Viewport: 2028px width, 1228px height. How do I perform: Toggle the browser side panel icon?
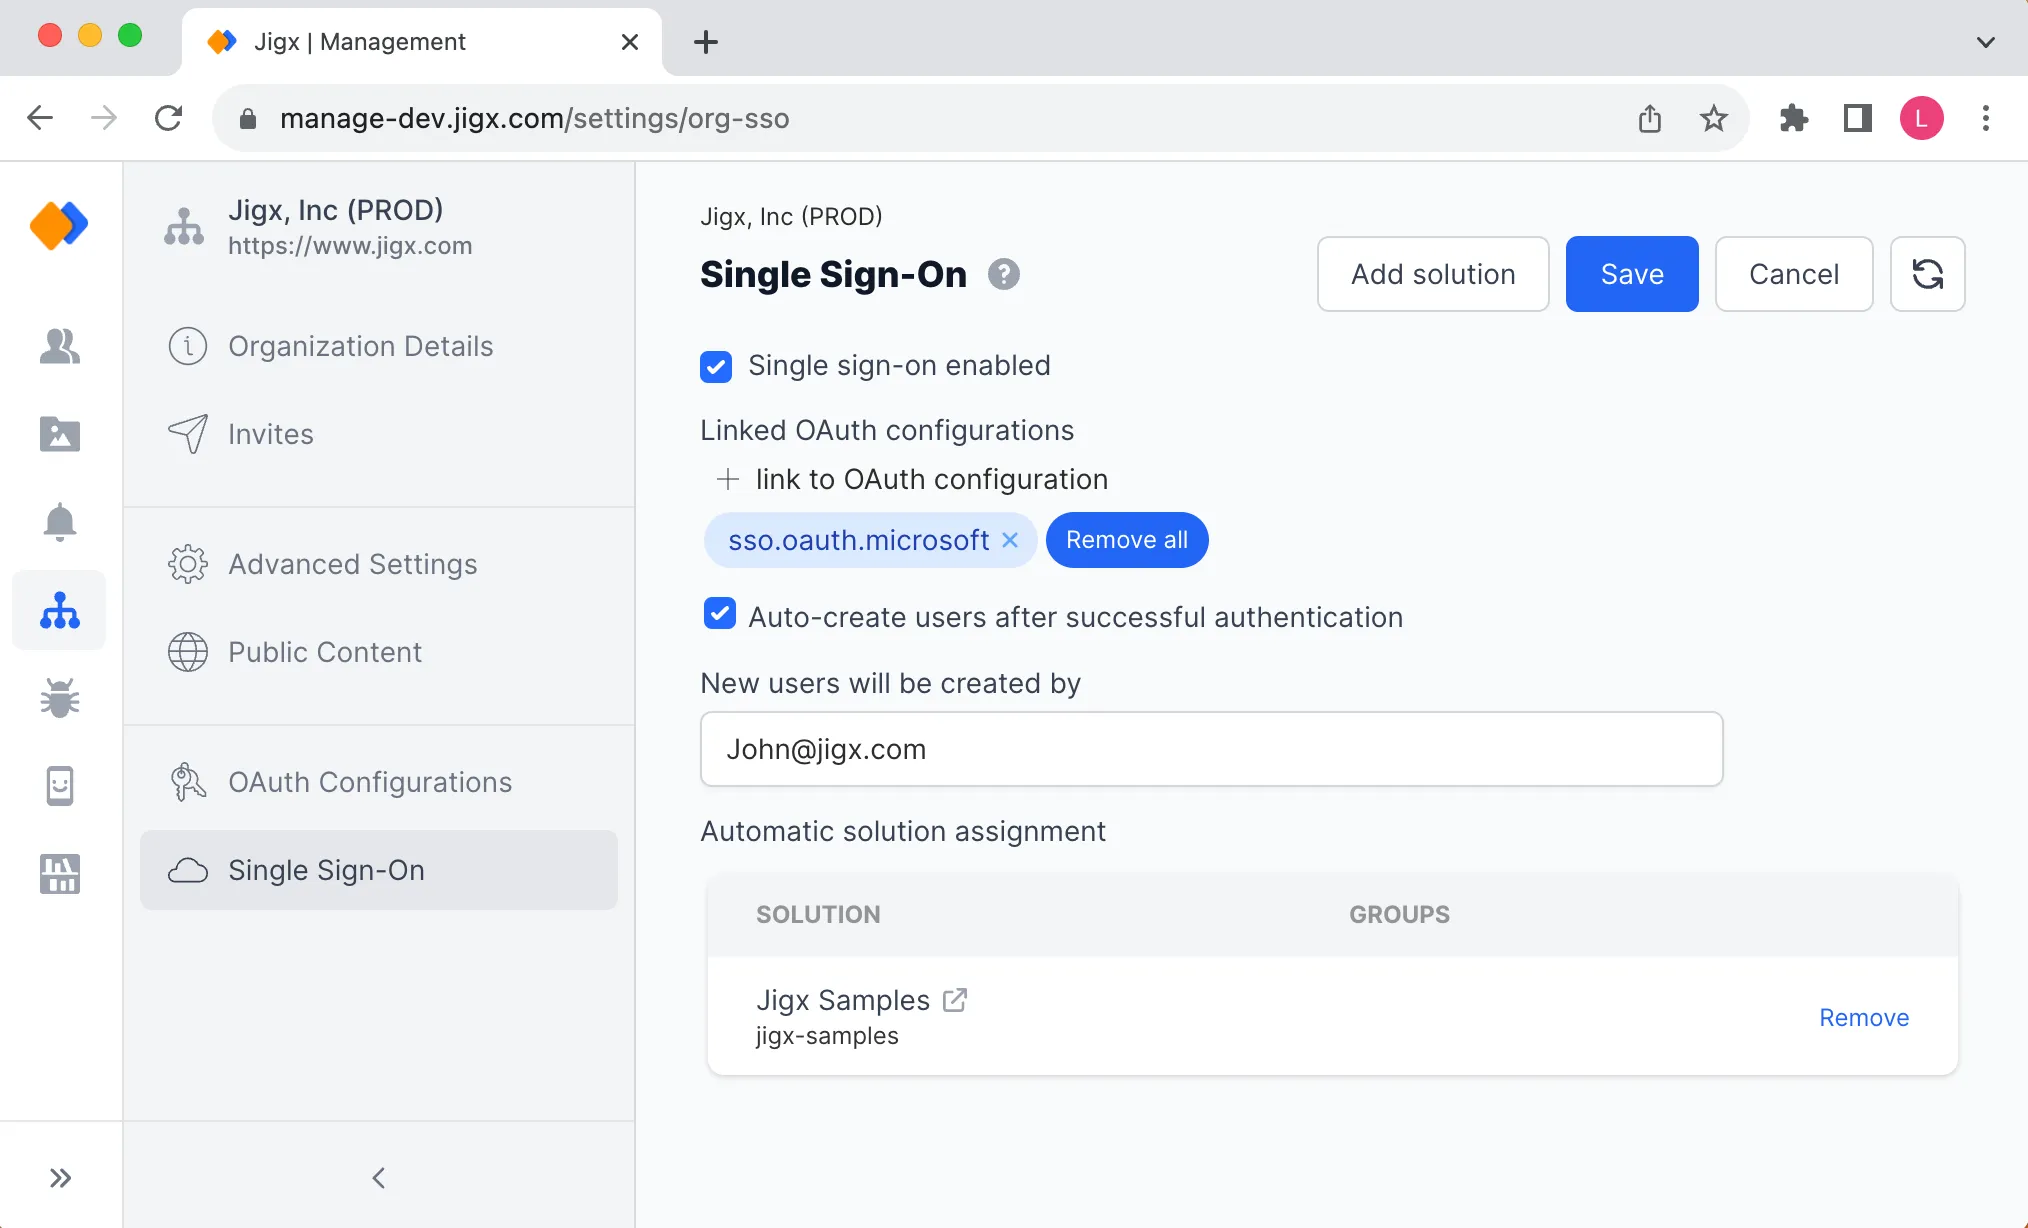click(1858, 118)
